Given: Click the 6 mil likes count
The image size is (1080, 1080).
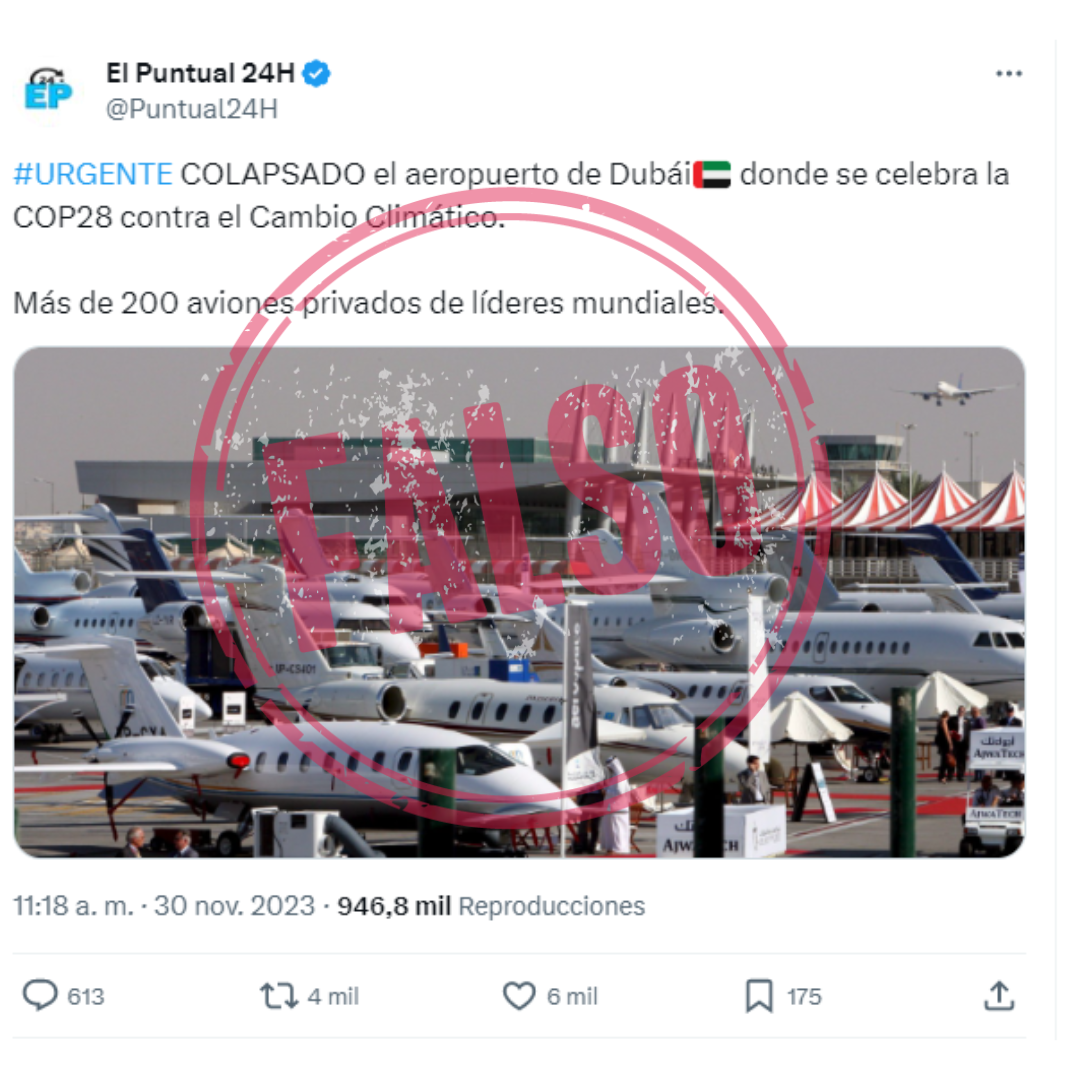Looking at the screenshot, I should (x=572, y=997).
